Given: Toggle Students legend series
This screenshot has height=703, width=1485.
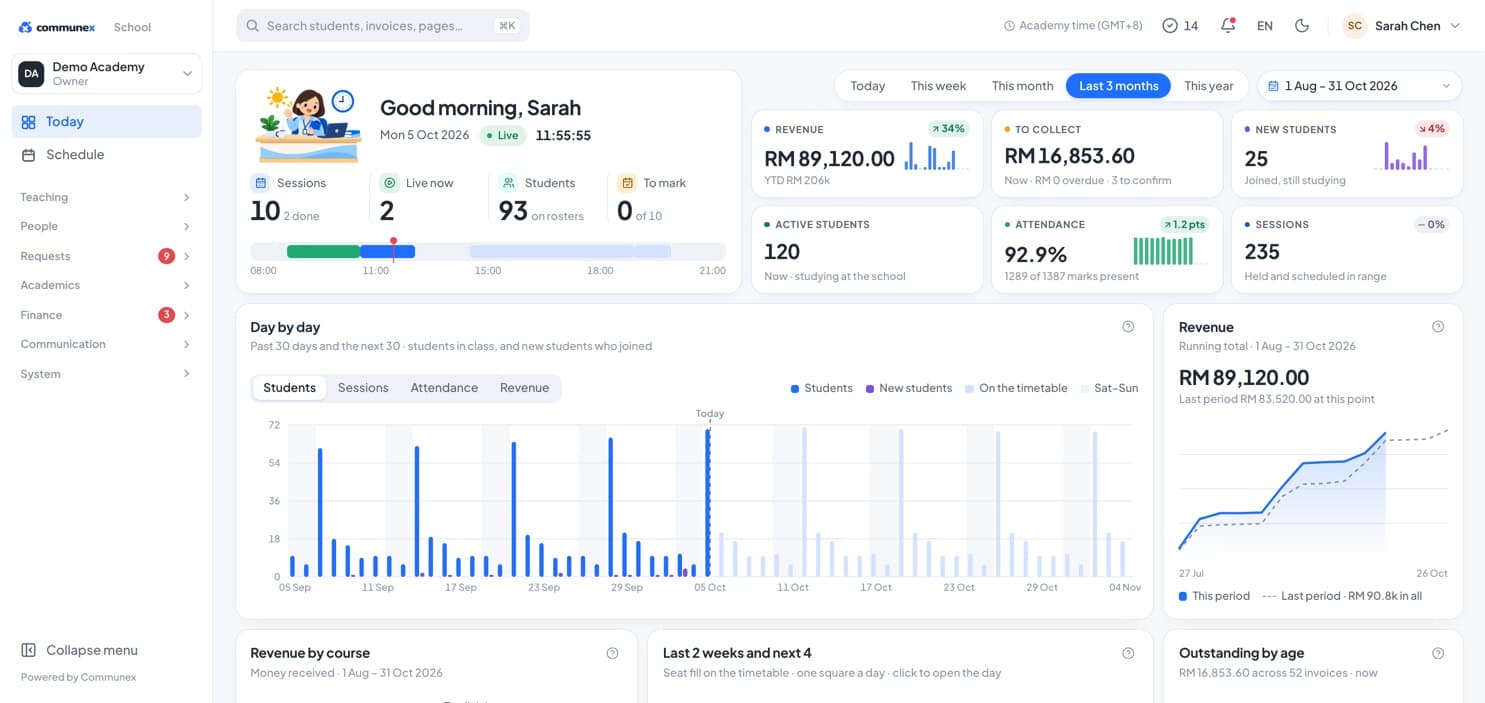Looking at the screenshot, I should pos(821,388).
